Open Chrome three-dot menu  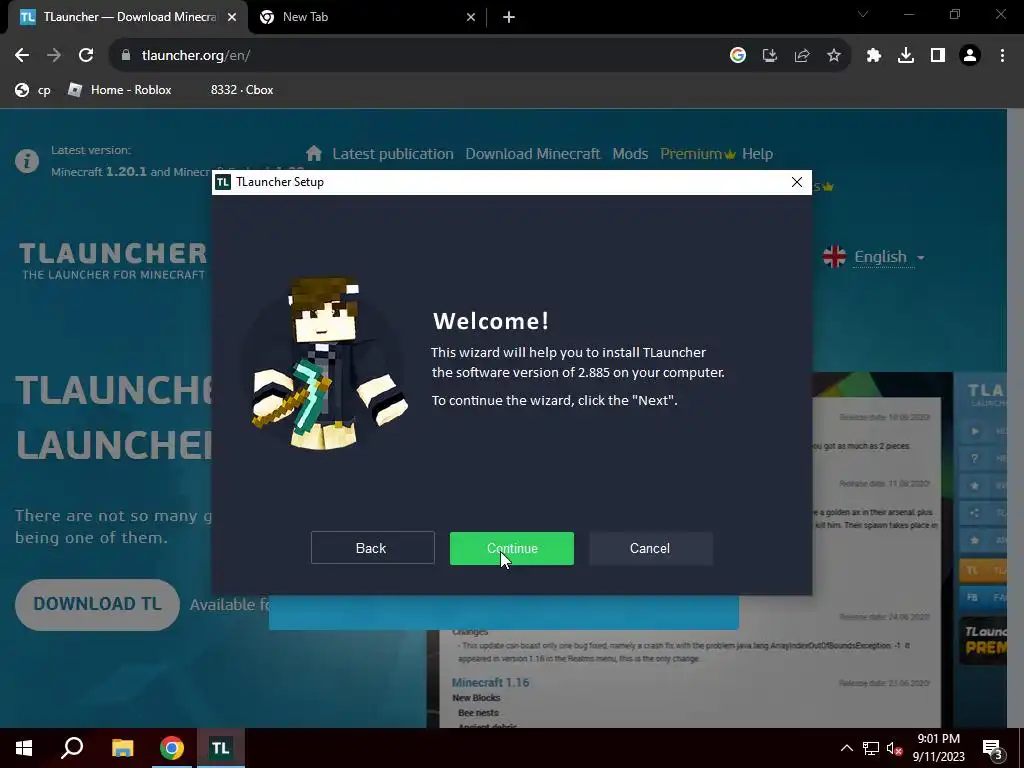(1002, 56)
